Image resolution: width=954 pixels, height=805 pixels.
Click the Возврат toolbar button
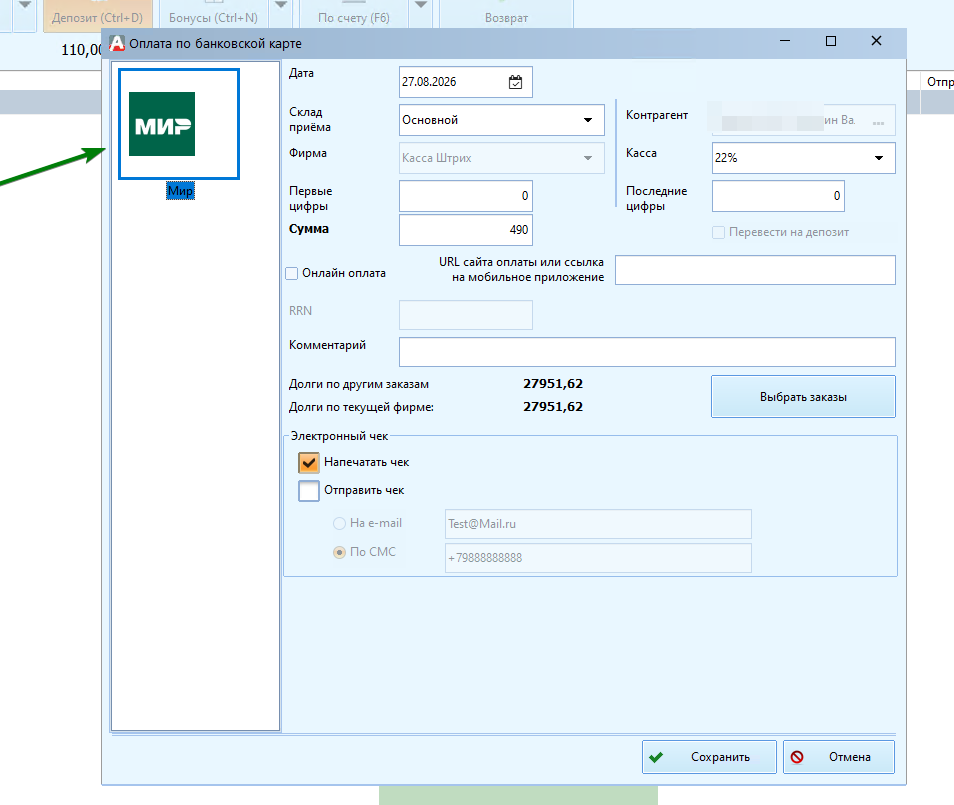(x=506, y=15)
